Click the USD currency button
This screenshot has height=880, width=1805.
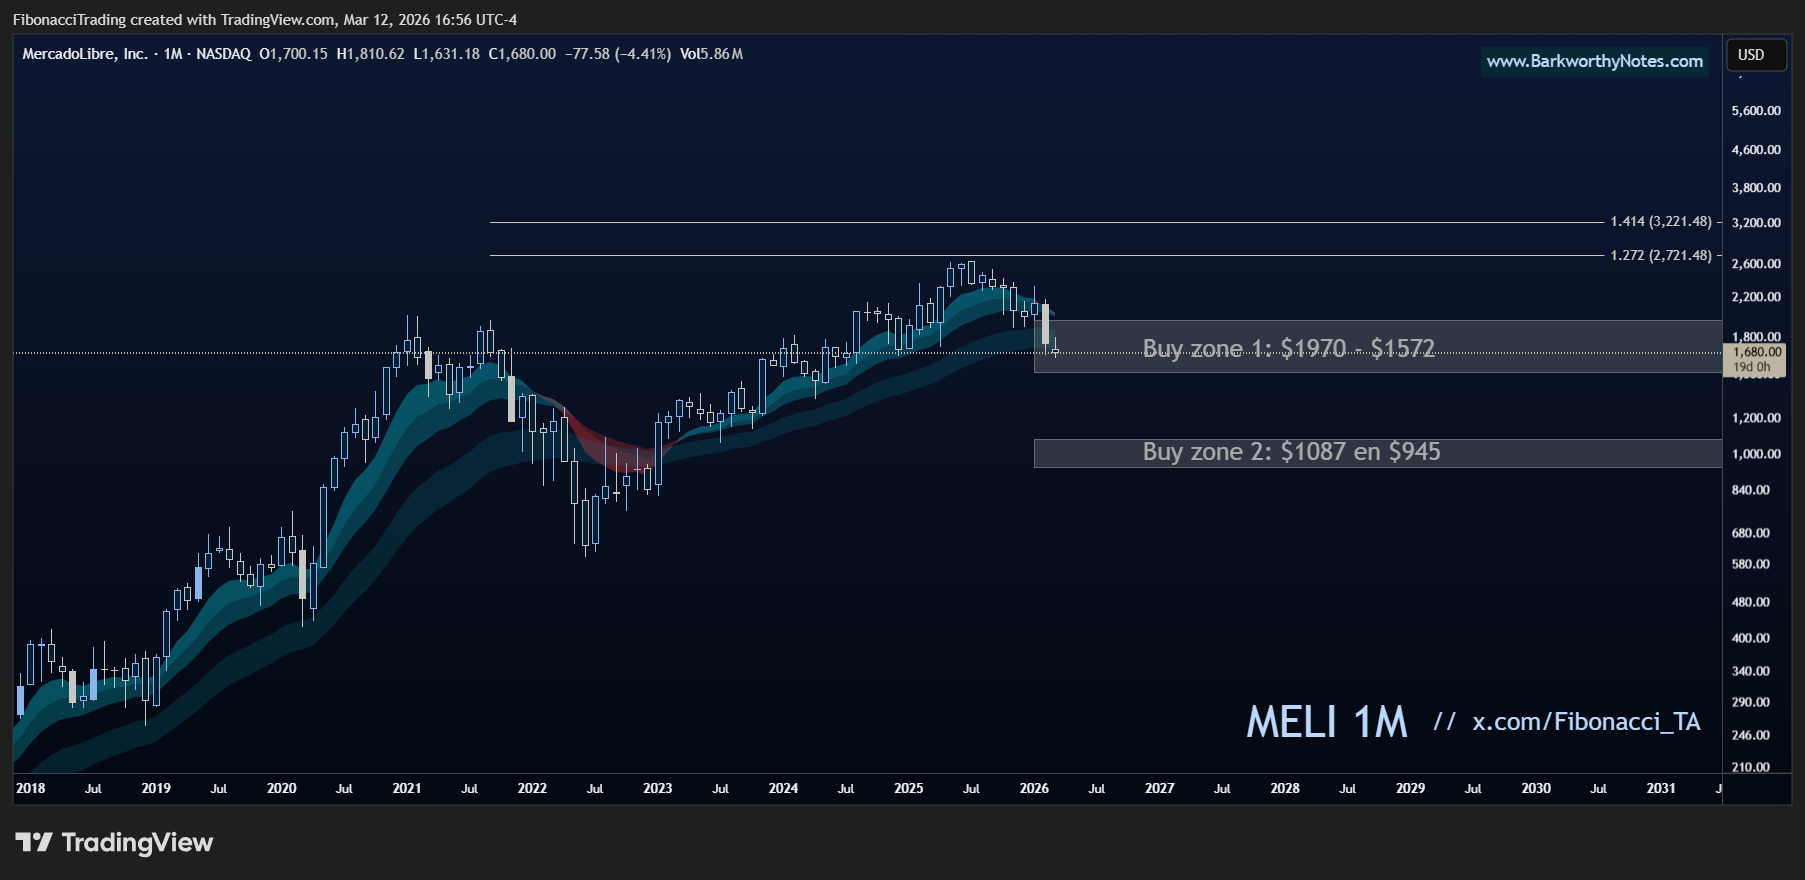1756,55
